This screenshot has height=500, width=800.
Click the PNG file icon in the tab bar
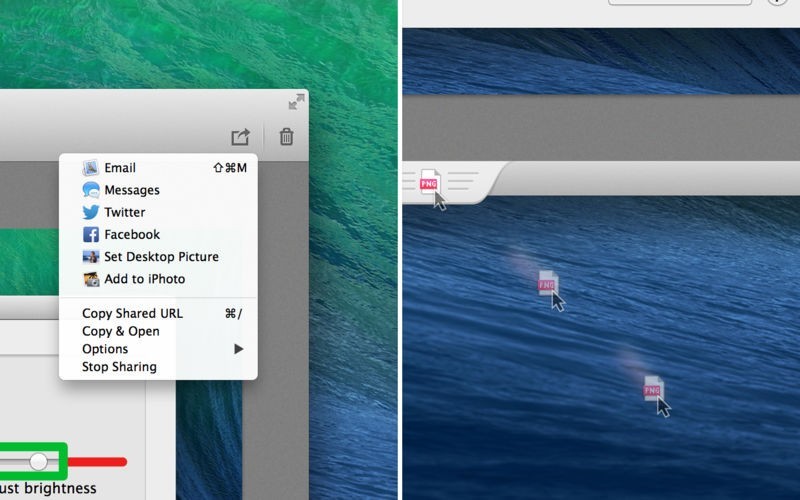429,182
